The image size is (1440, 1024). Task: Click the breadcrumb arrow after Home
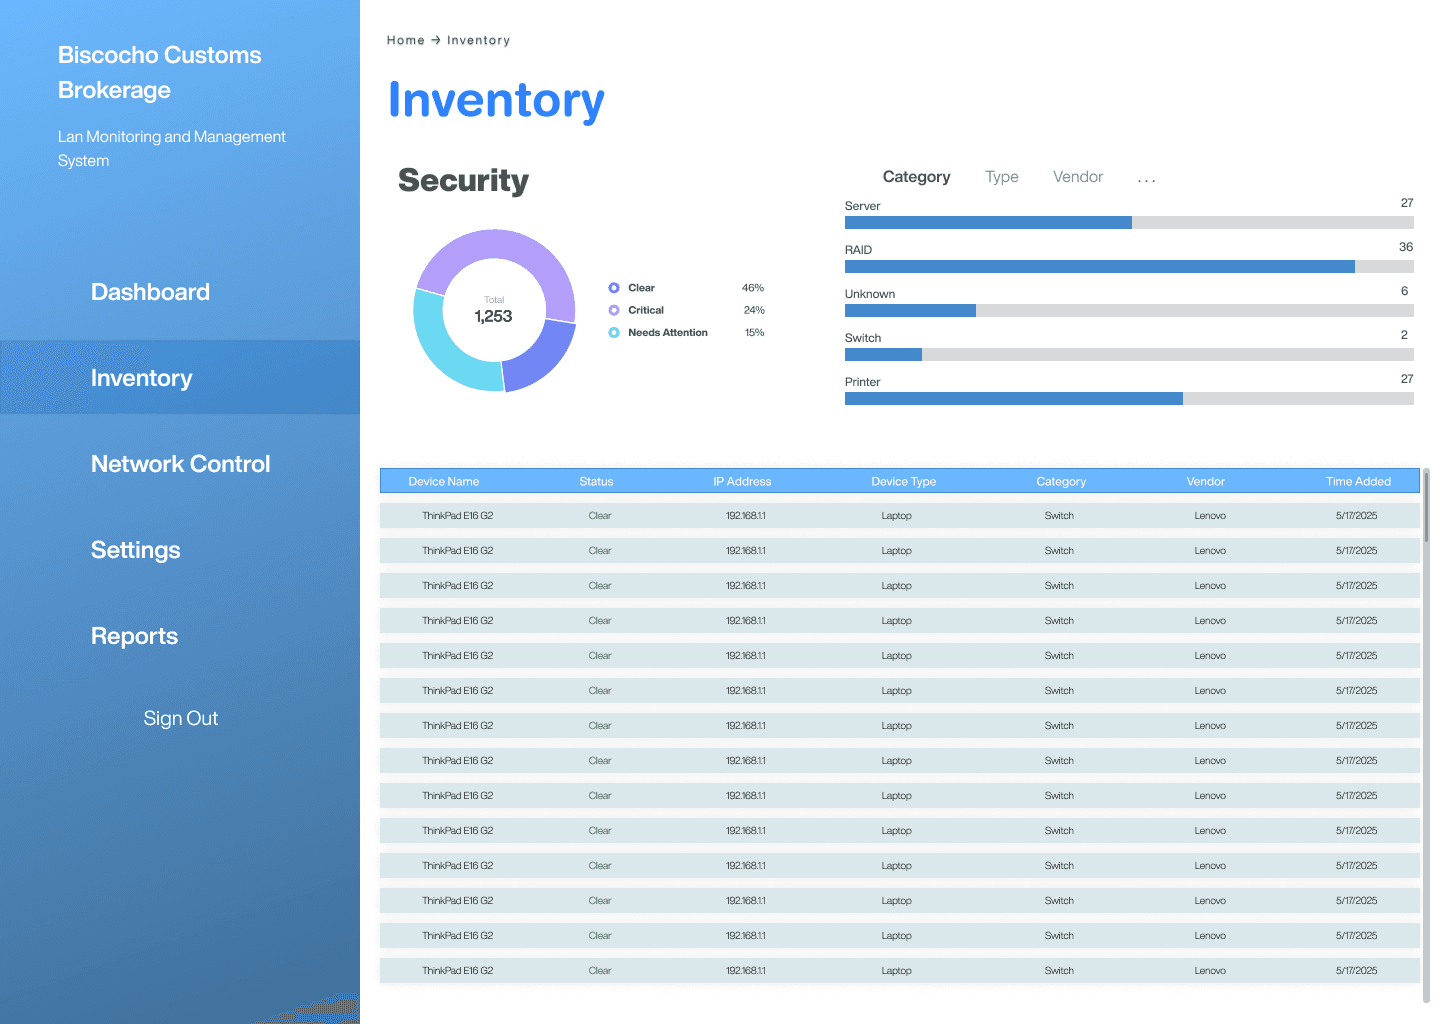pos(436,40)
